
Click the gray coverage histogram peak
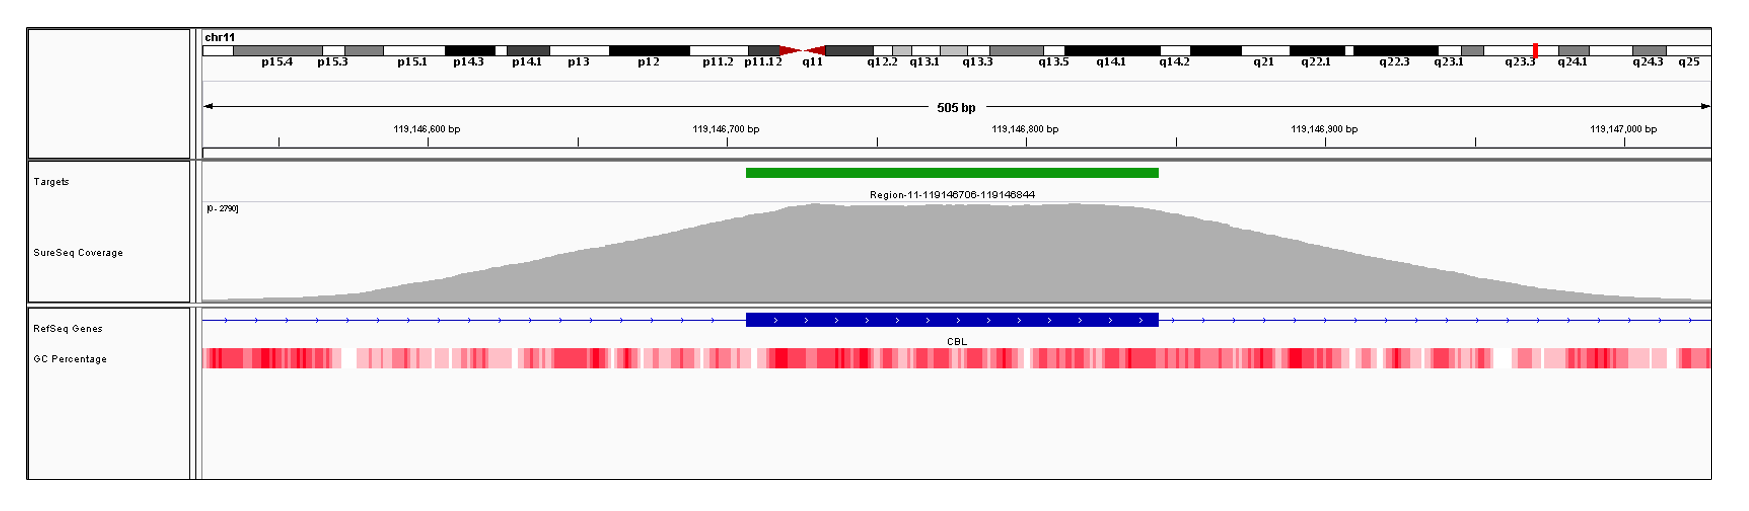tap(956, 253)
